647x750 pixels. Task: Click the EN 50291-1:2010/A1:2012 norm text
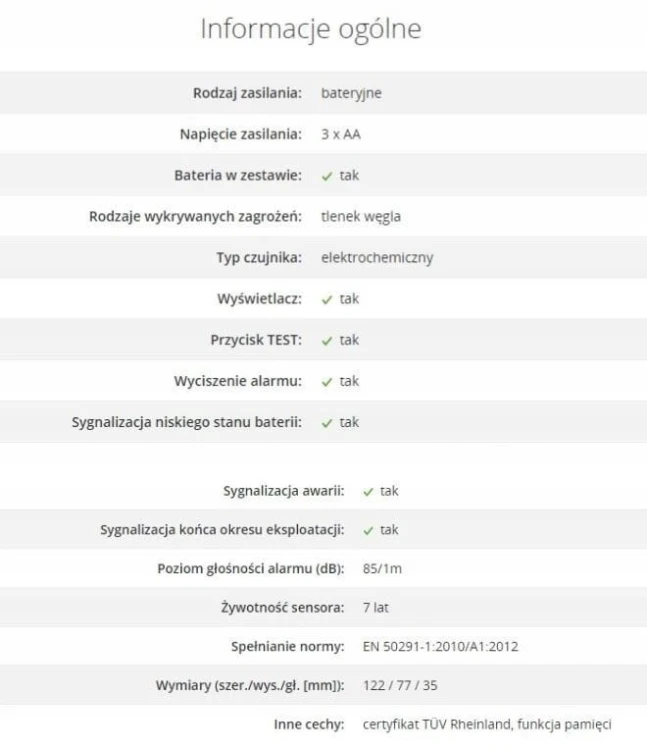[440, 647]
